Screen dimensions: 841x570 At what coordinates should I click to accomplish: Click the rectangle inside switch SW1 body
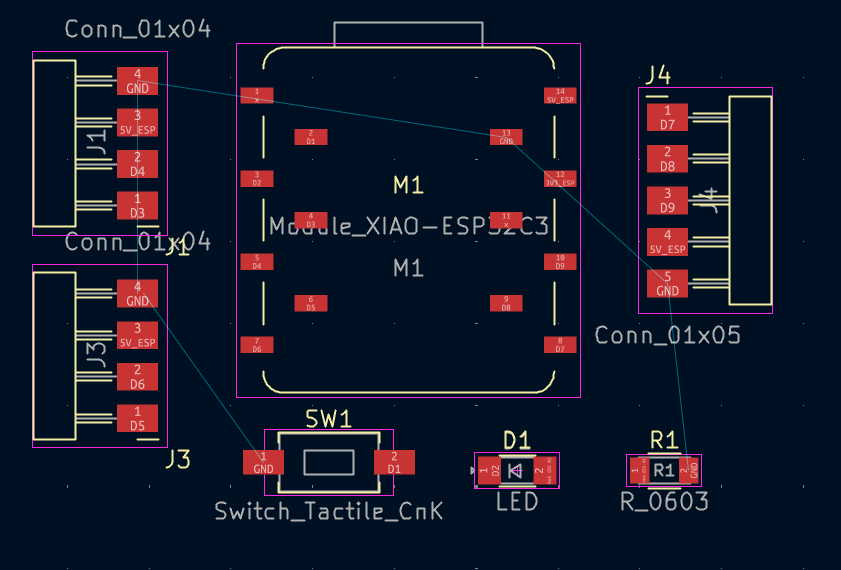329,462
